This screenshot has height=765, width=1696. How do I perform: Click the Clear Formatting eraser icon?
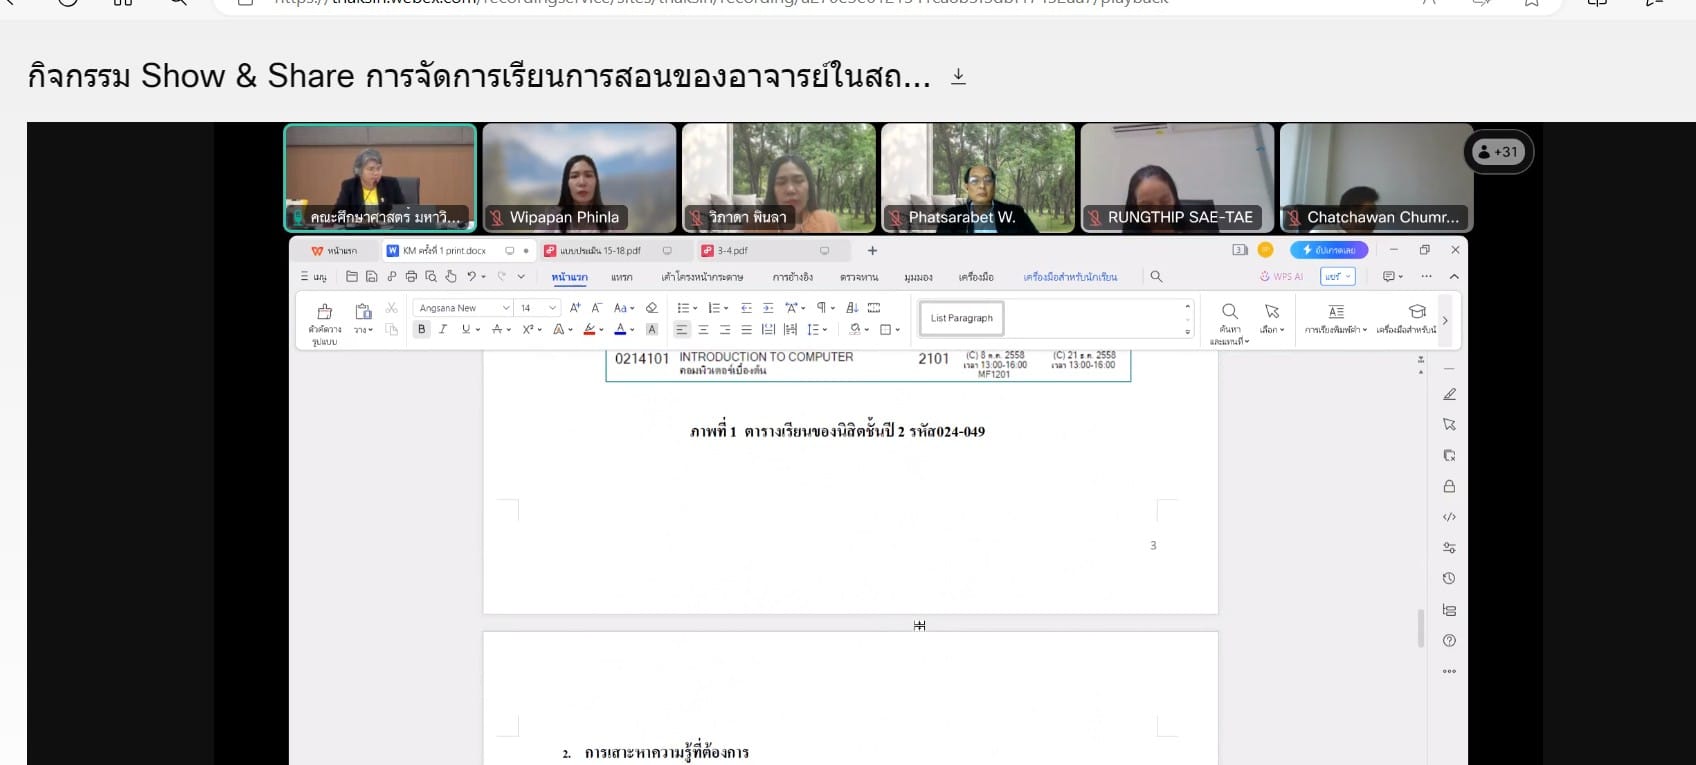coord(652,308)
